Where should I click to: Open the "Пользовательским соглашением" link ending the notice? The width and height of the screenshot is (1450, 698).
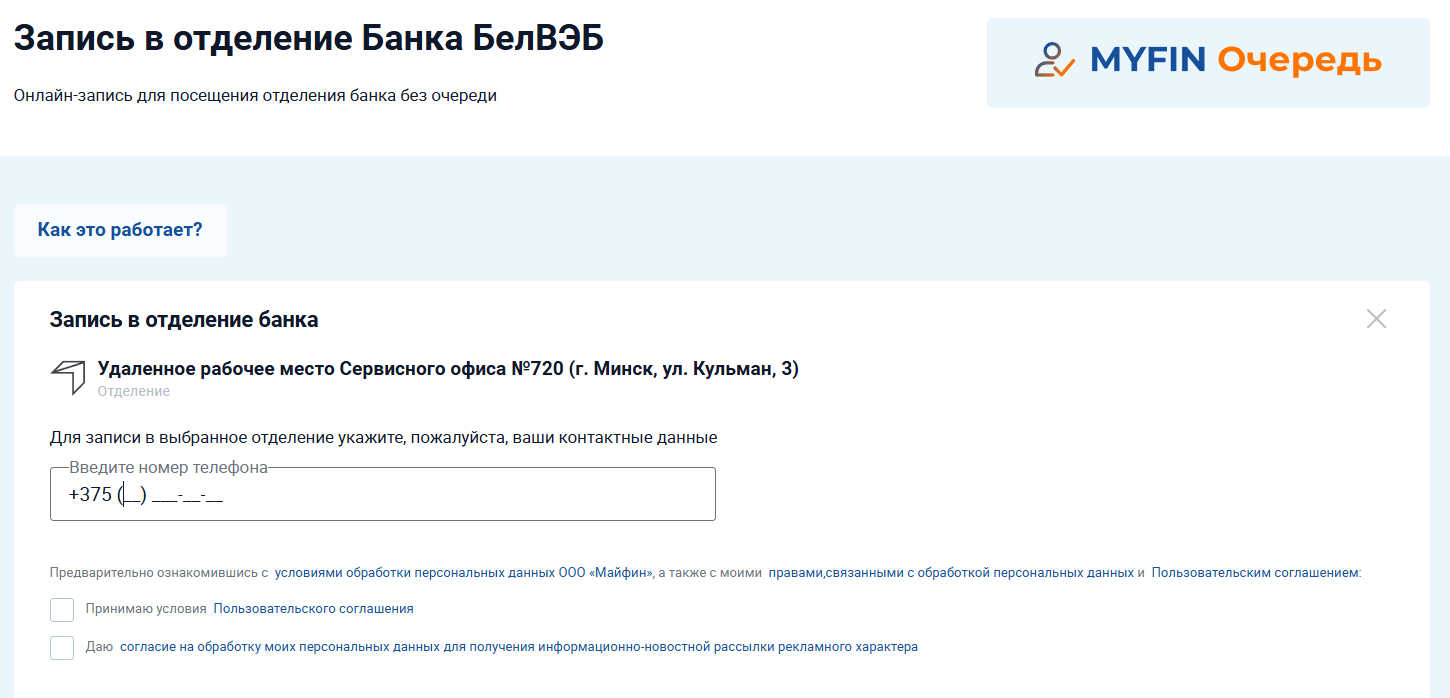(1255, 573)
